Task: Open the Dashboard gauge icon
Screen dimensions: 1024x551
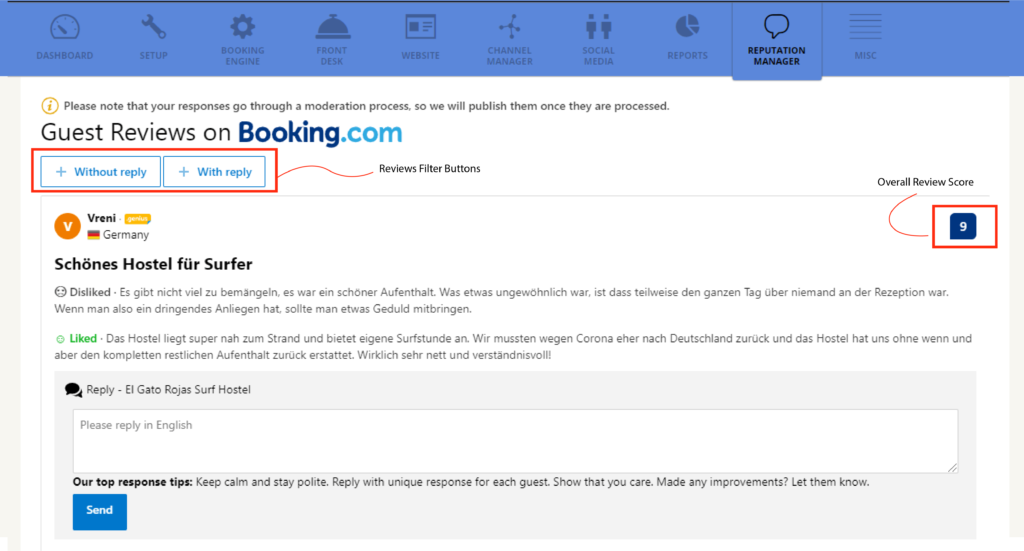Action: pyautogui.click(x=65, y=28)
